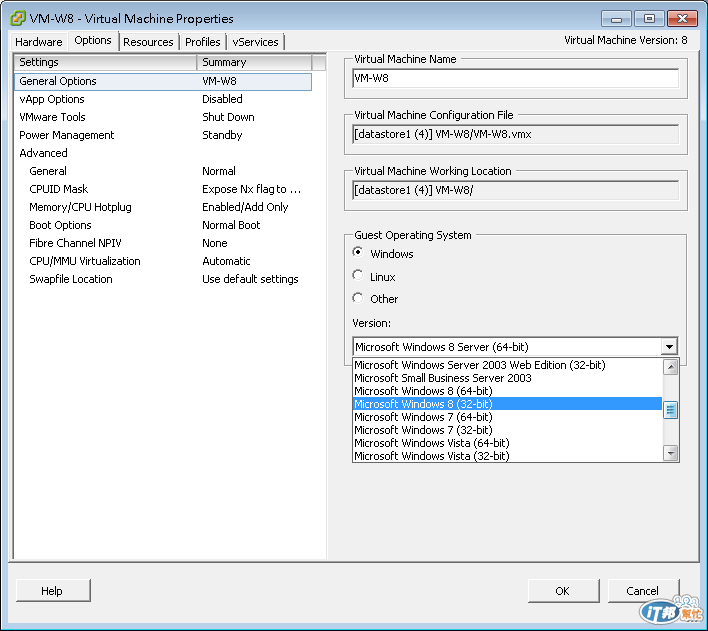Select the Linux guest OS radio button

click(x=358, y=275)
